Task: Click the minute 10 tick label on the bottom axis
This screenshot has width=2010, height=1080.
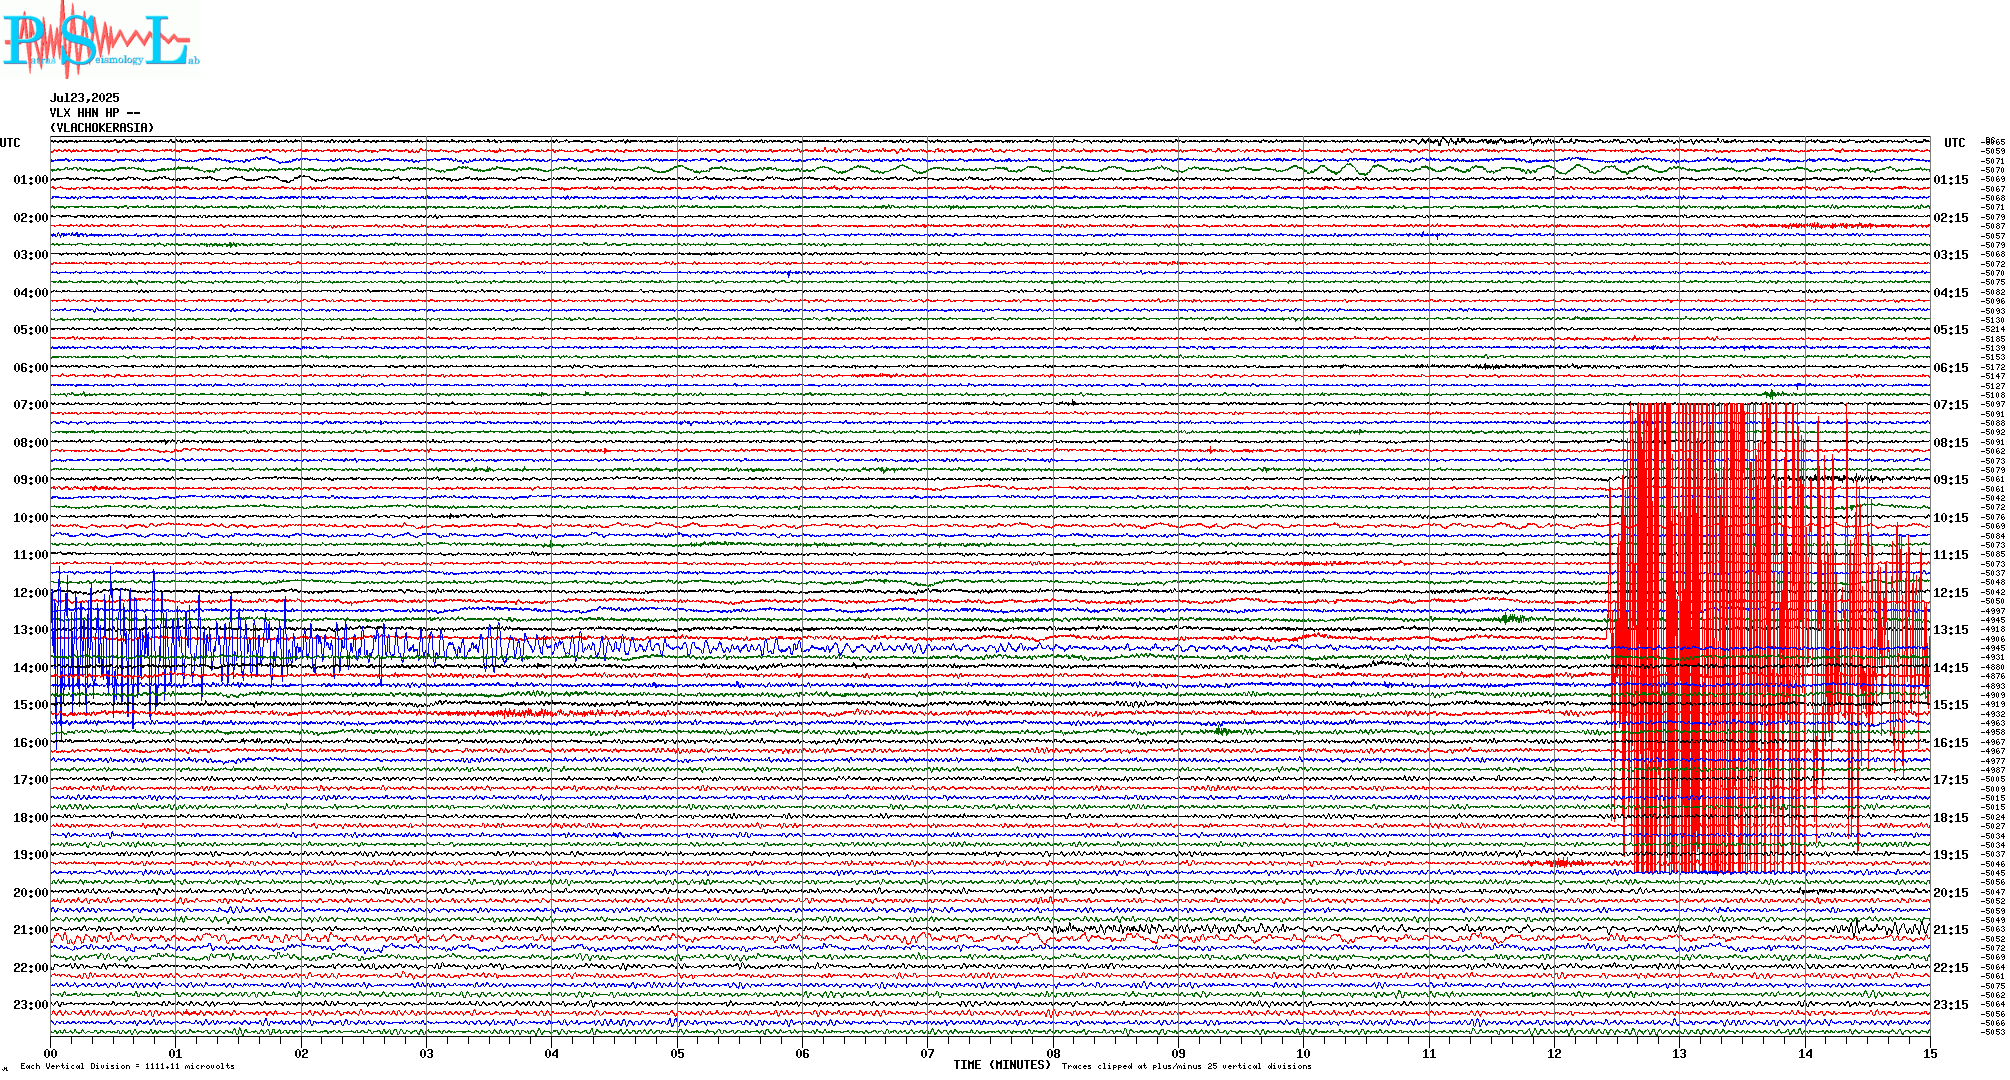Action: click(x=1304, y=1053)
